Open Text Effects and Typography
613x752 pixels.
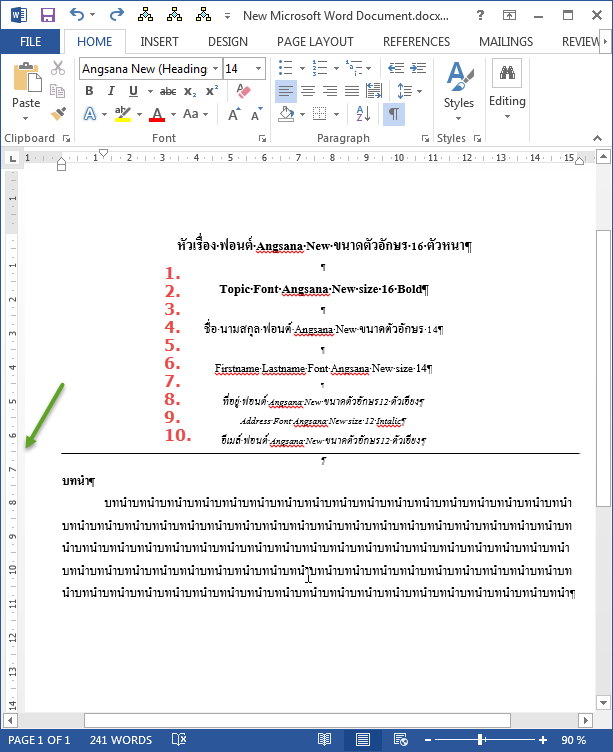pos(90,114)
